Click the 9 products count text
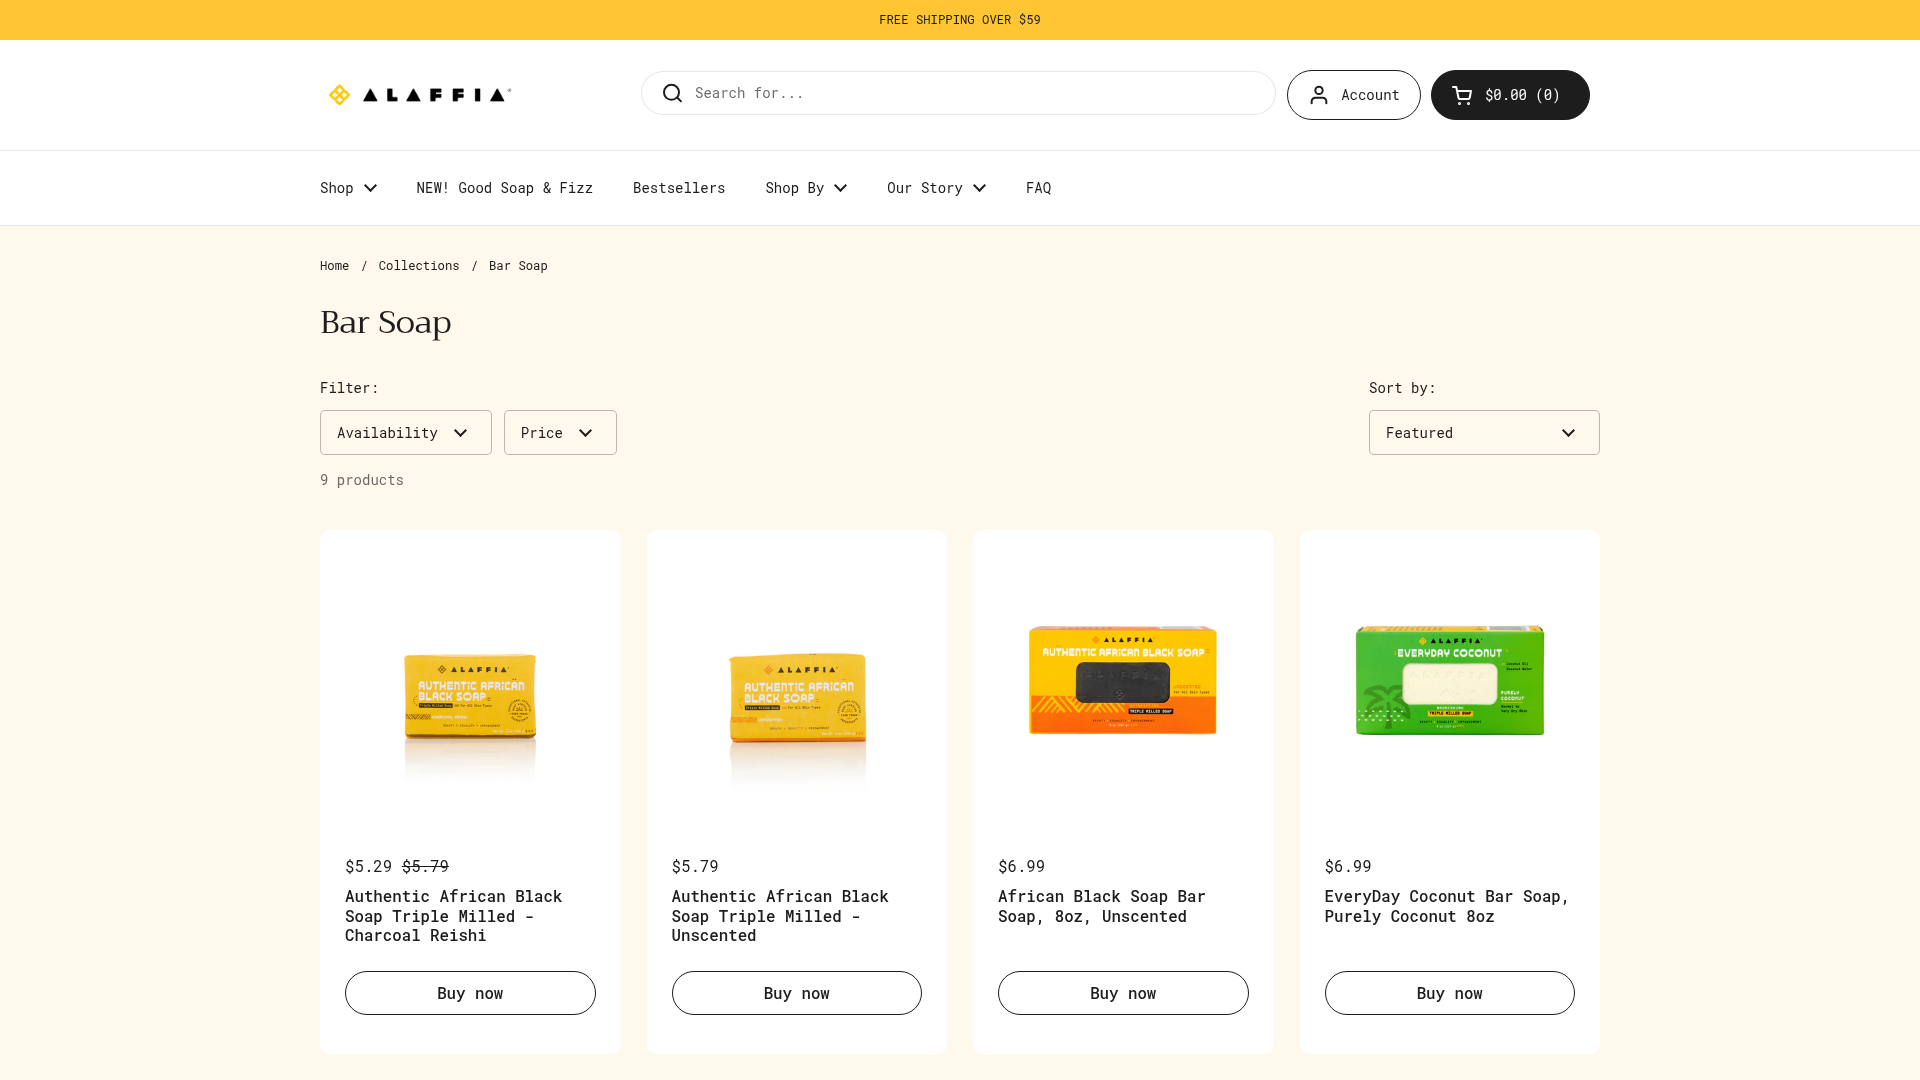1920x1080 pixels. [x=362, y=480]
